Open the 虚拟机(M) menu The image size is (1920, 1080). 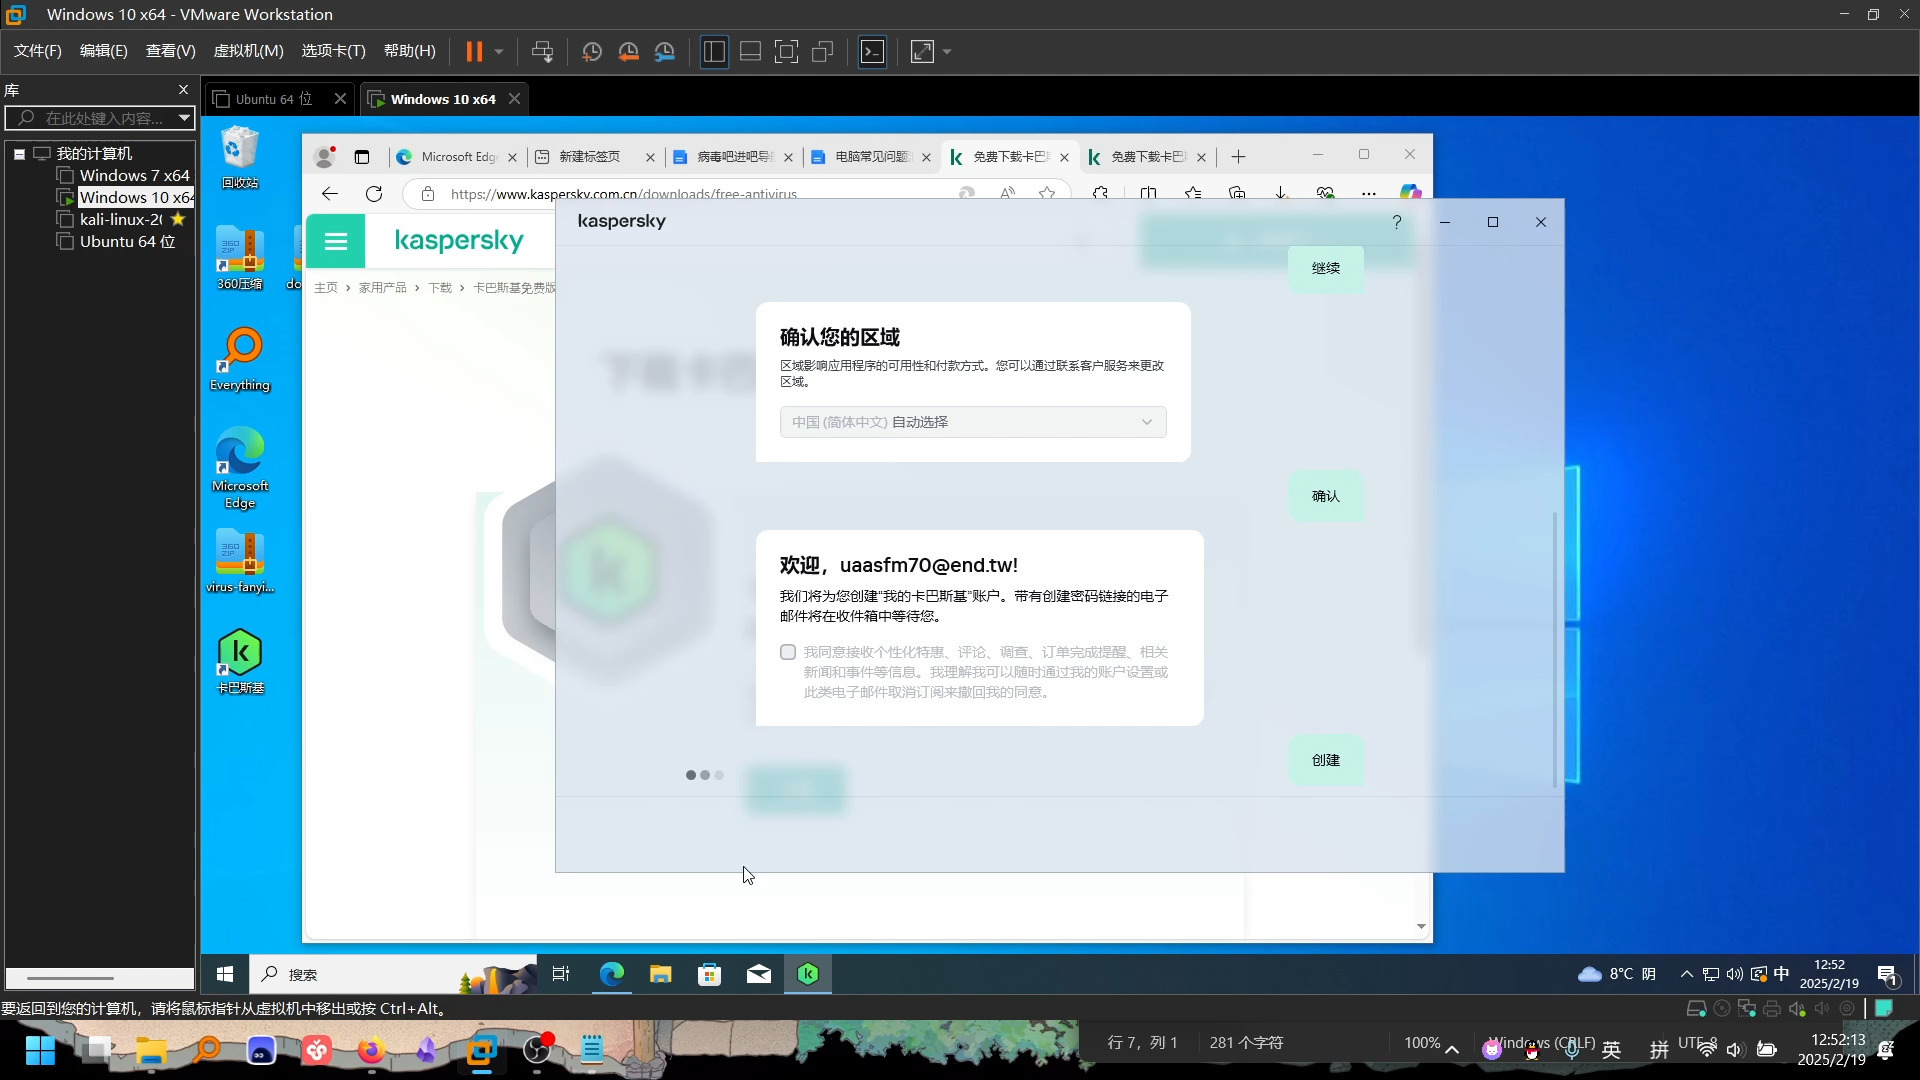coord(248,51)
